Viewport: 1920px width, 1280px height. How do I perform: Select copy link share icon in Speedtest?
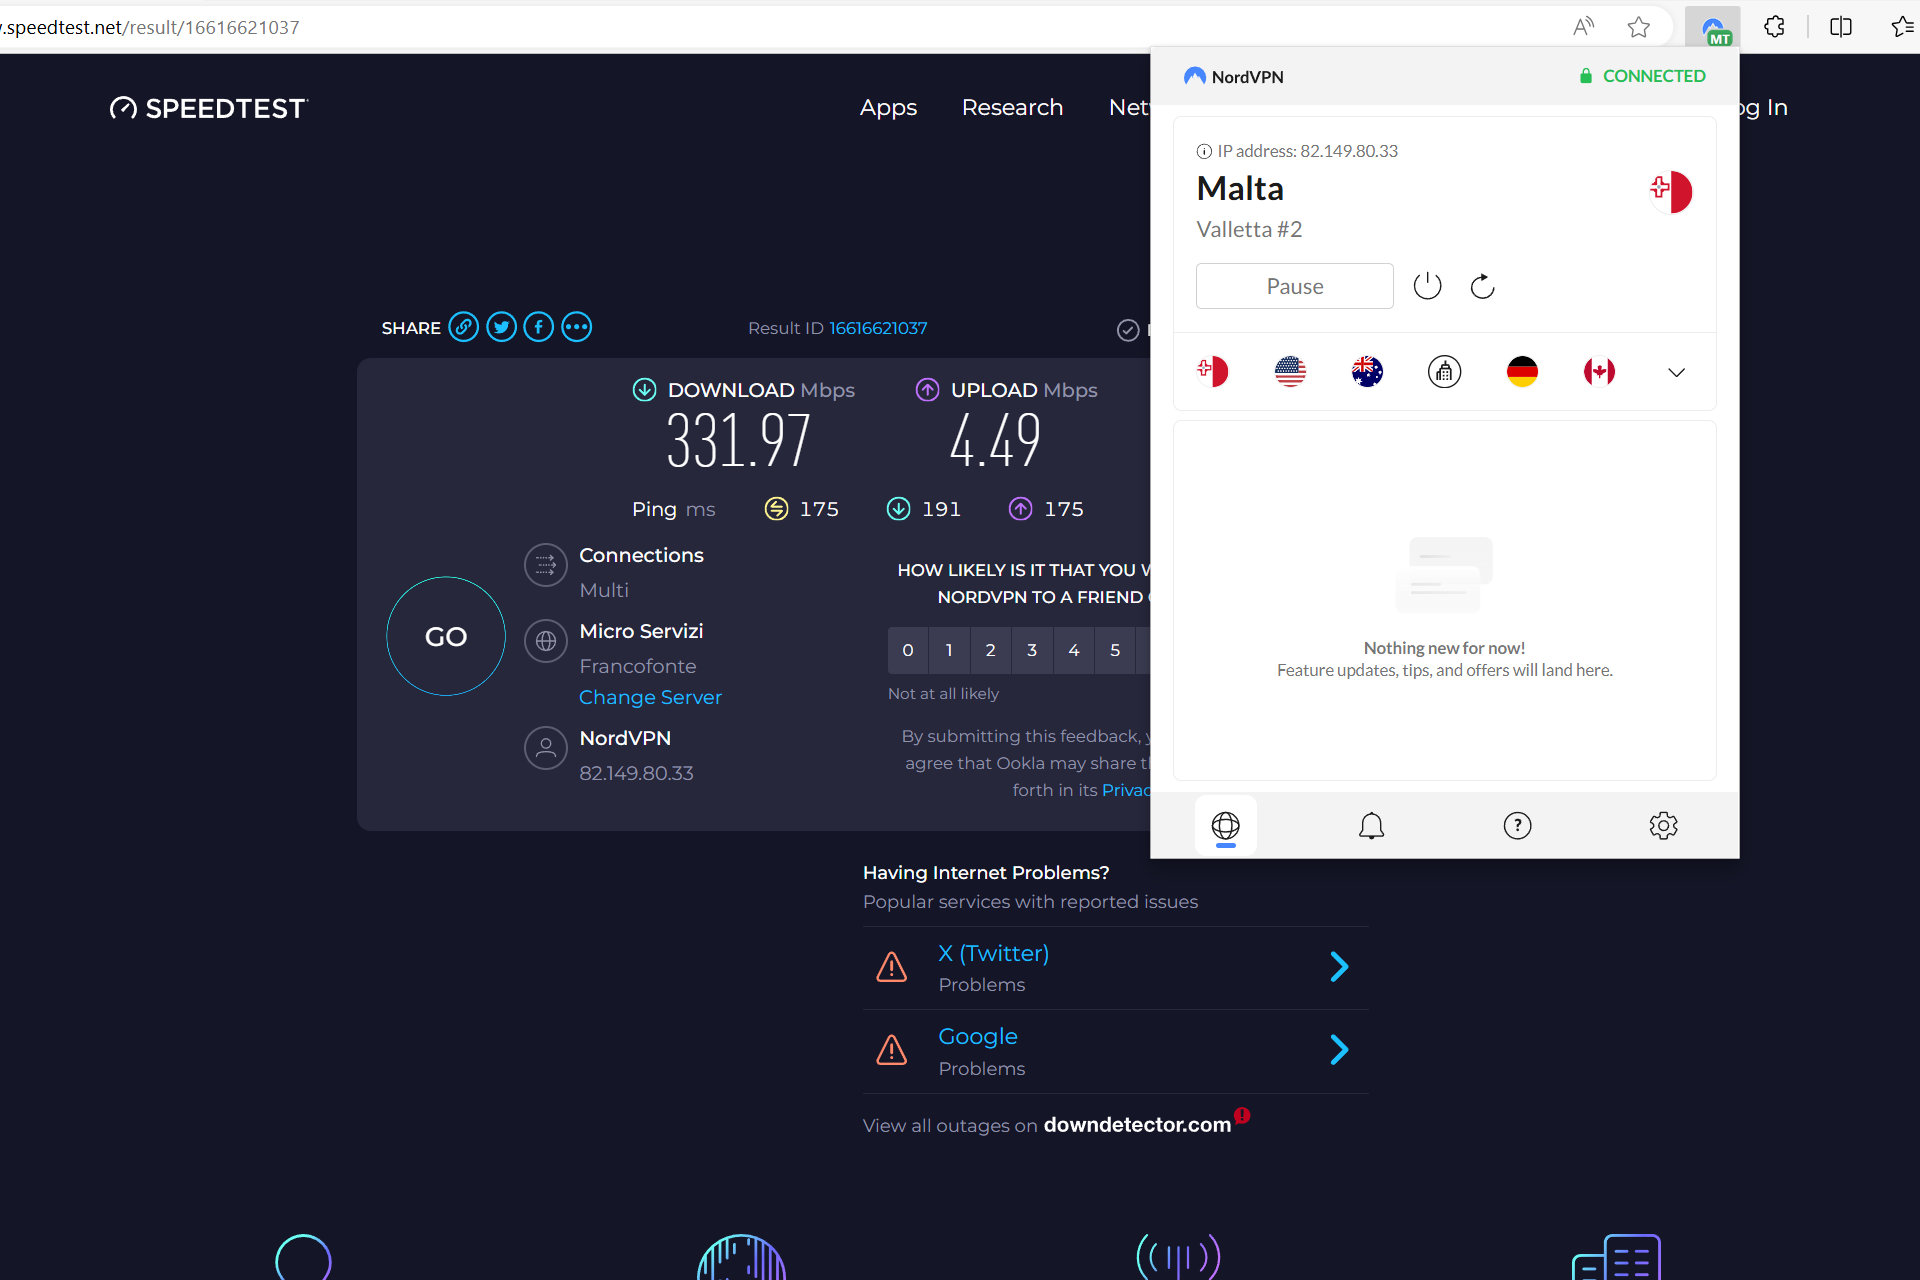463,327
